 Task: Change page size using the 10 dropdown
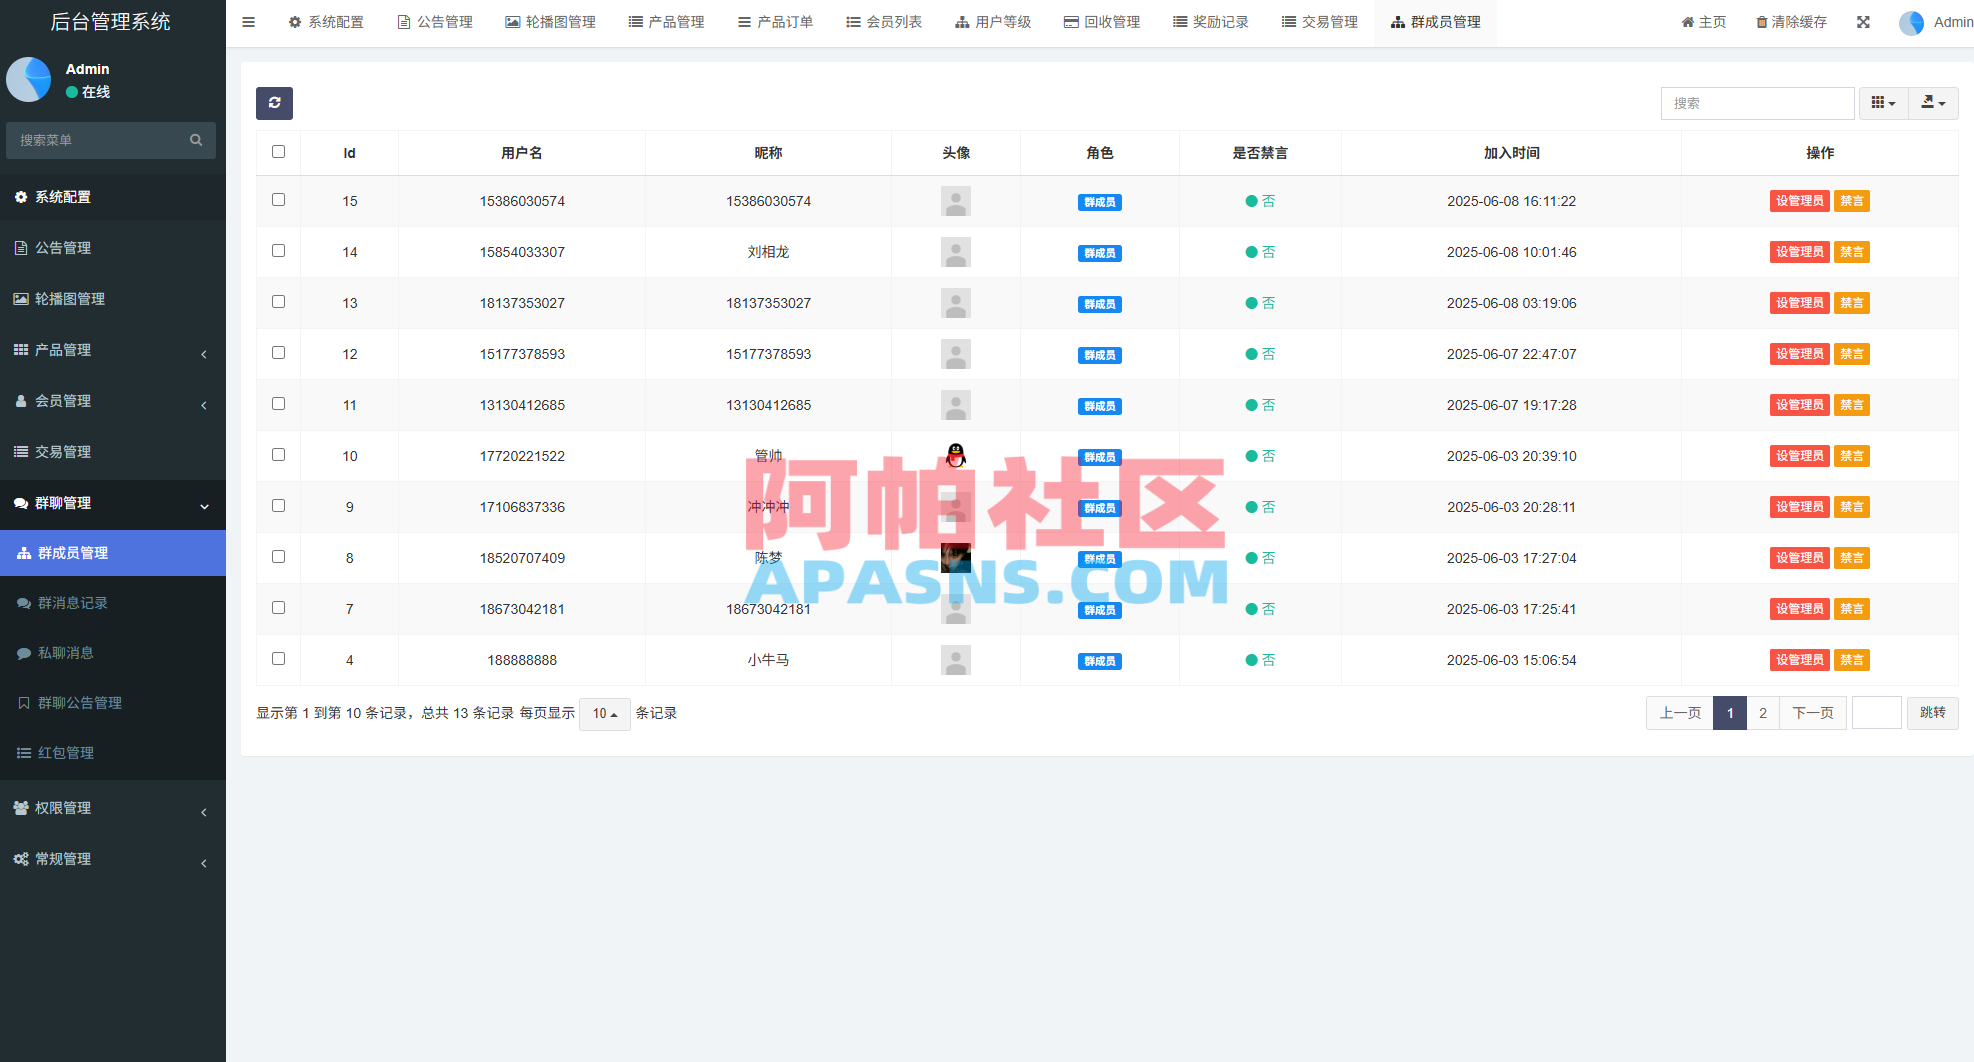604,713
